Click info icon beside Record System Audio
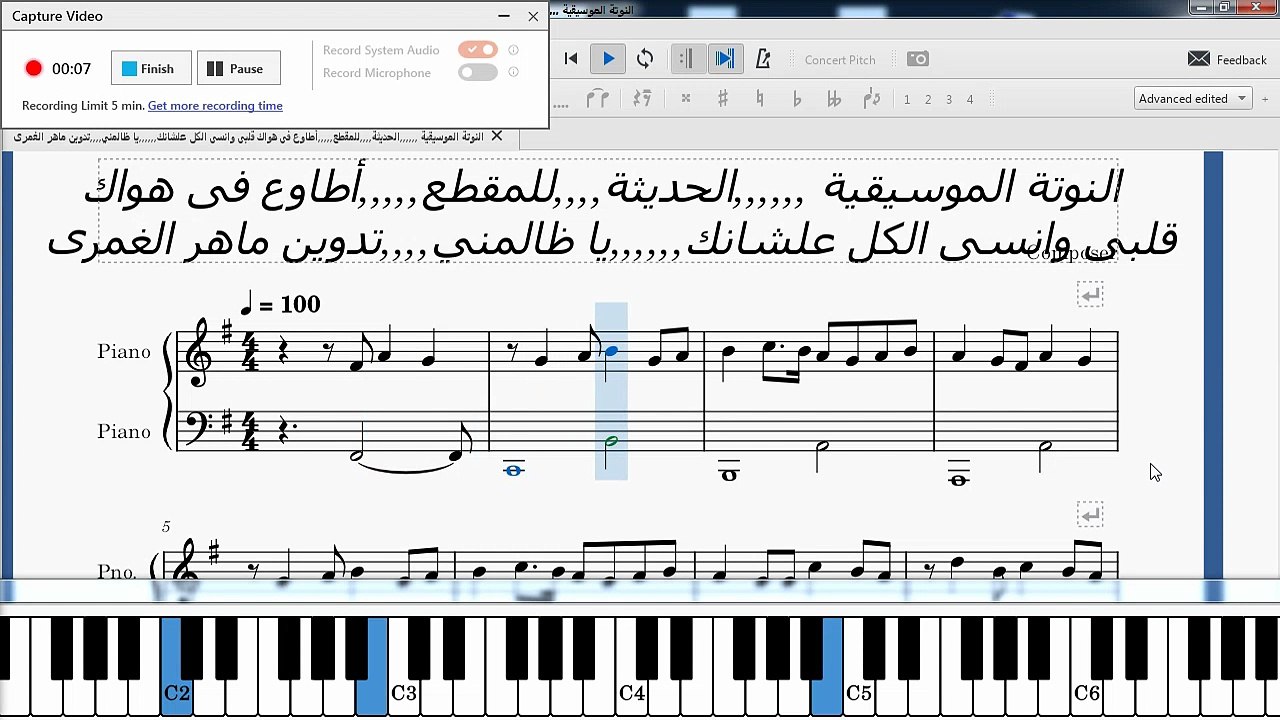1280x720 pixels. 514,49
